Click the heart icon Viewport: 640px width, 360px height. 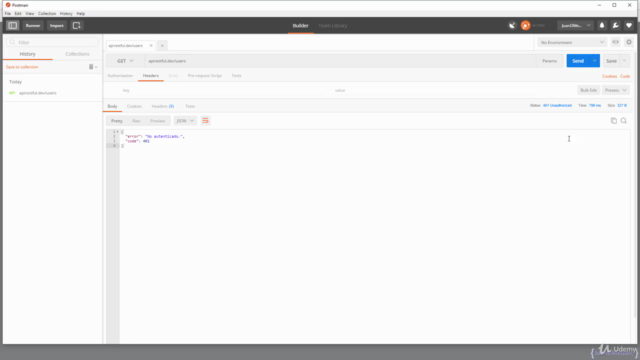(x=629, y=25)
